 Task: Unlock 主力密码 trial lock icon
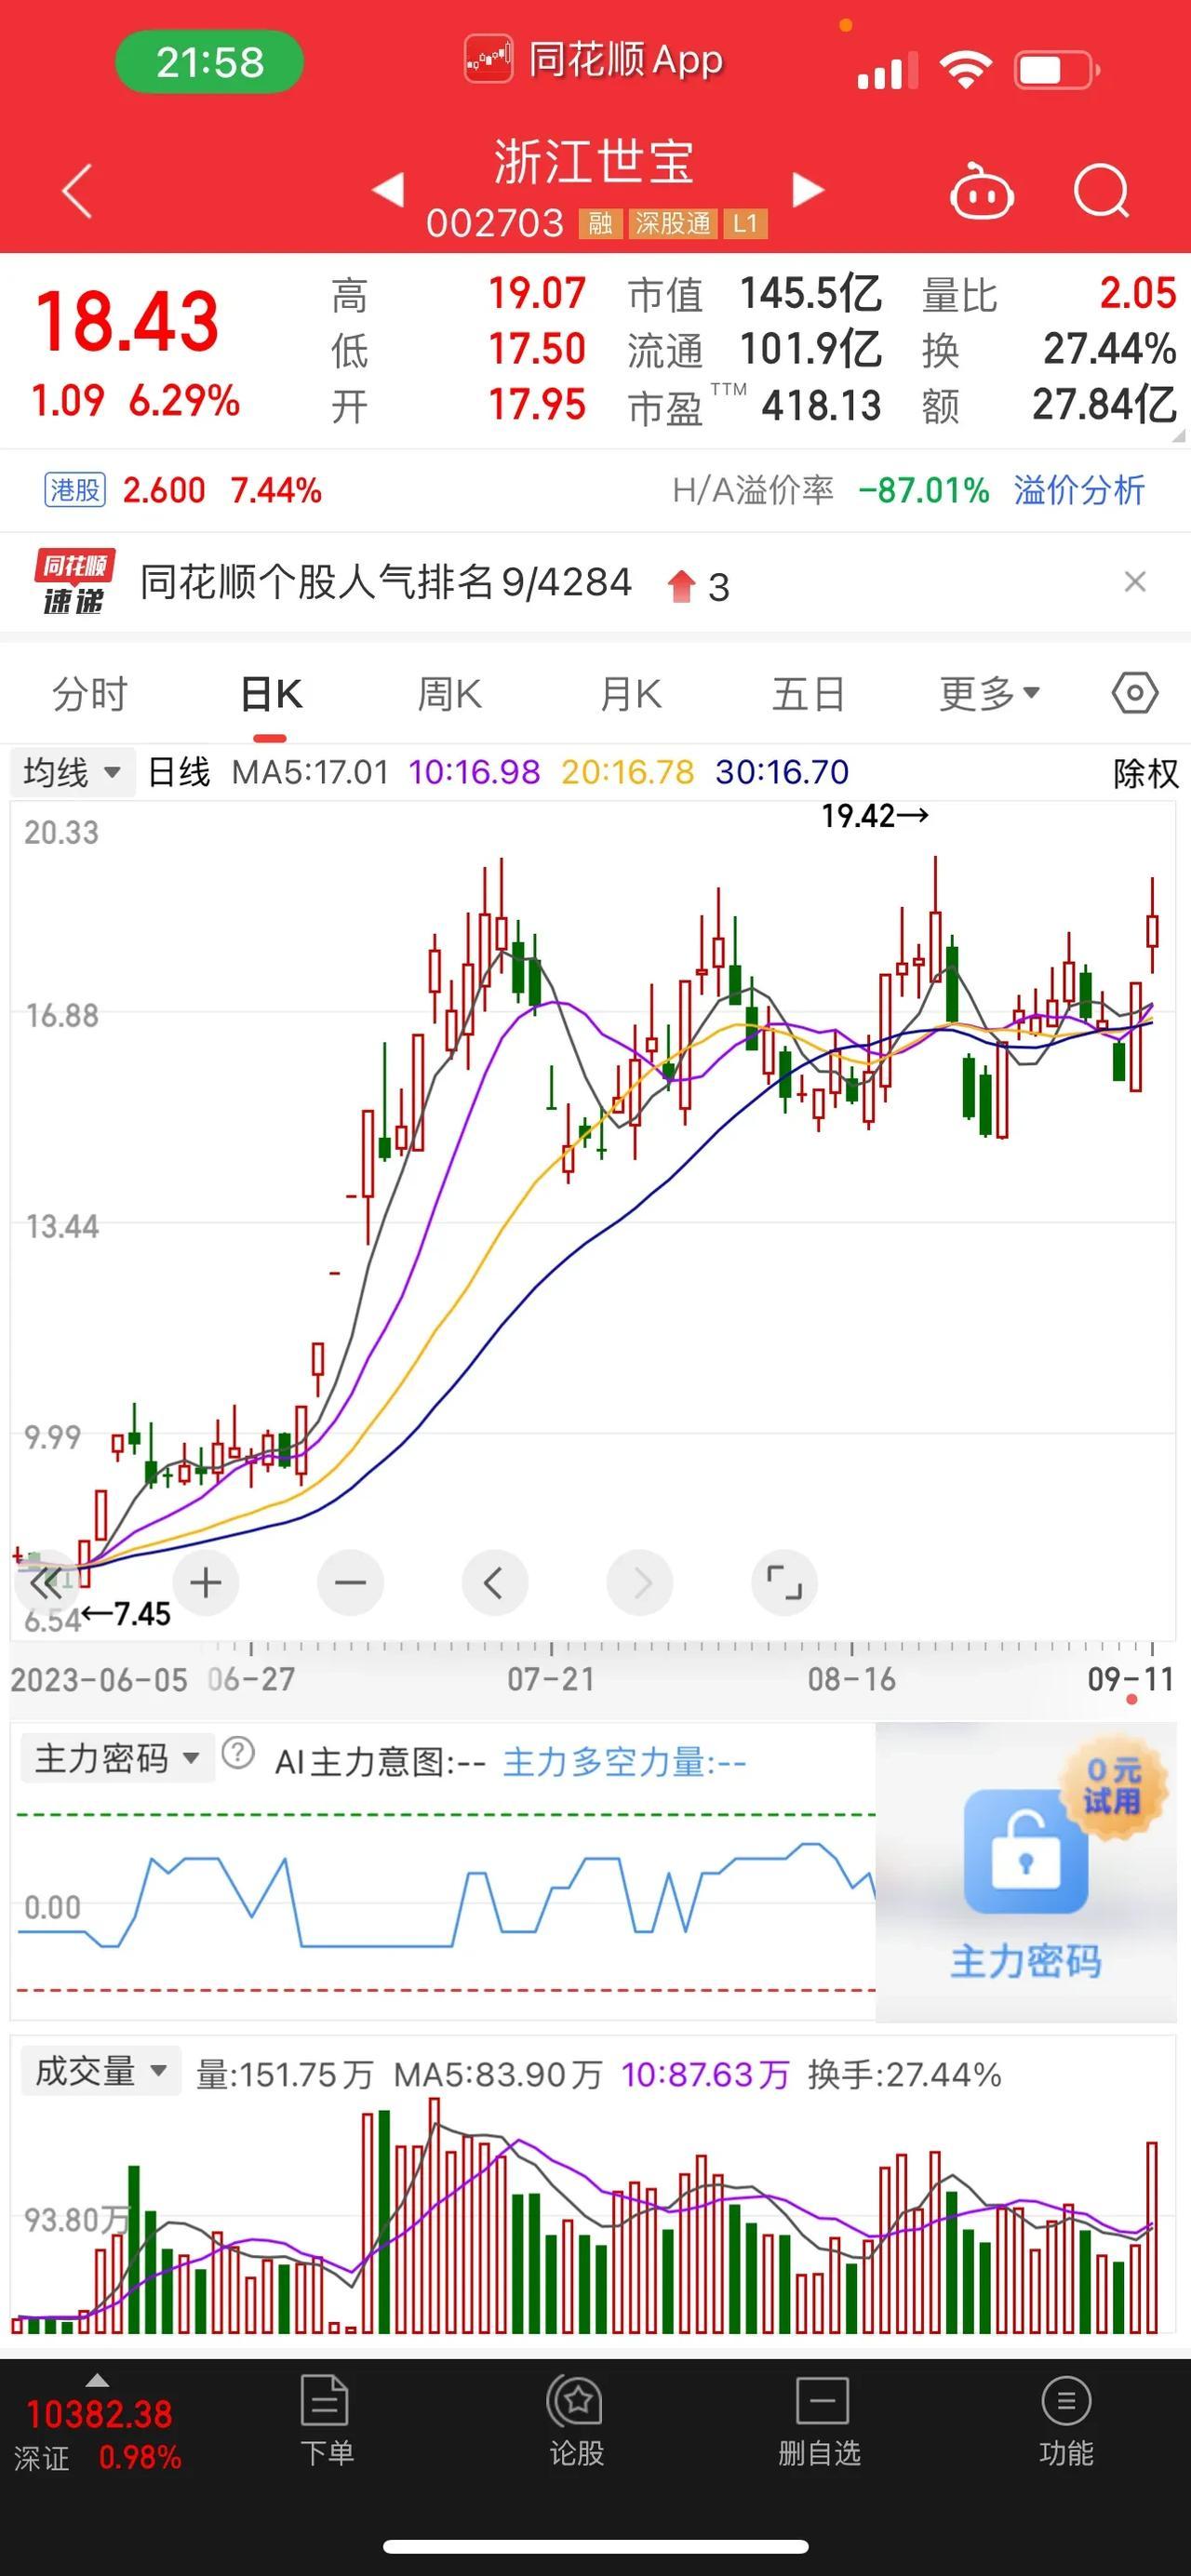pyautogui.click(x=1026, y=1851)
